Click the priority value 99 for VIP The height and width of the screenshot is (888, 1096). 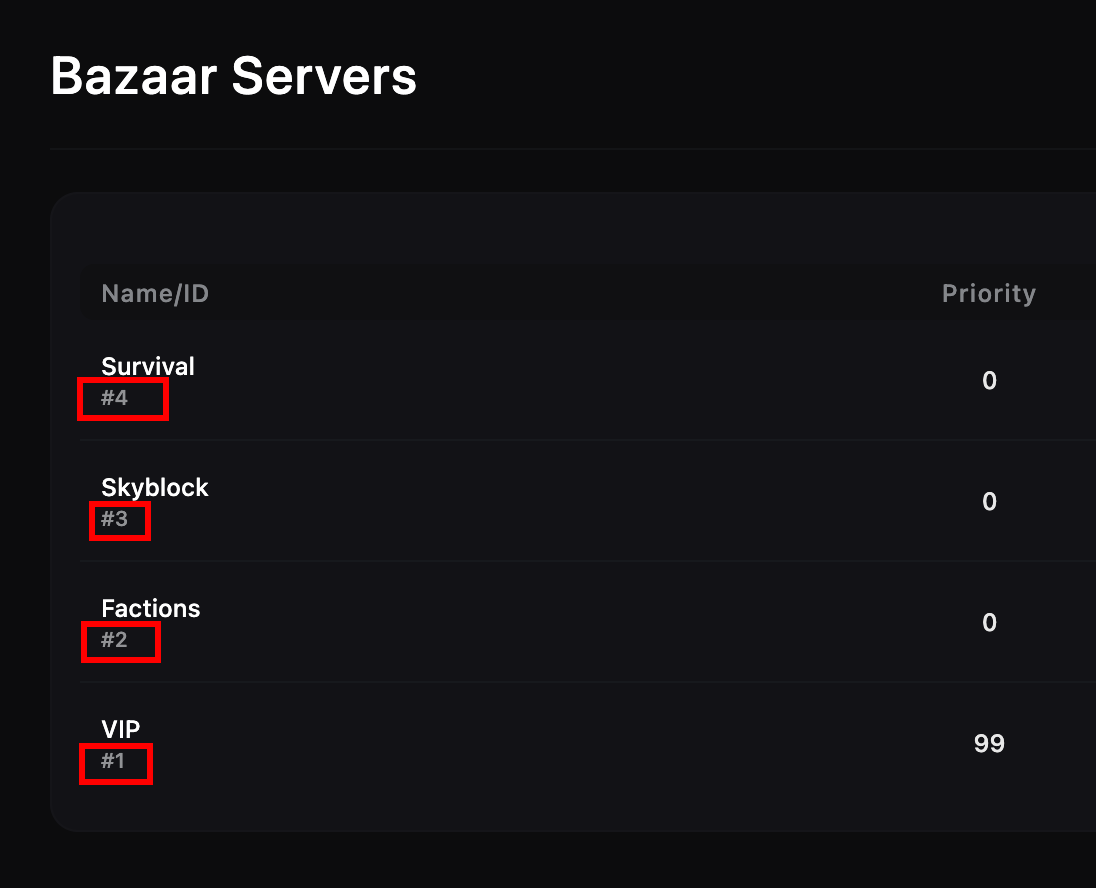click(x=989, y=743)
